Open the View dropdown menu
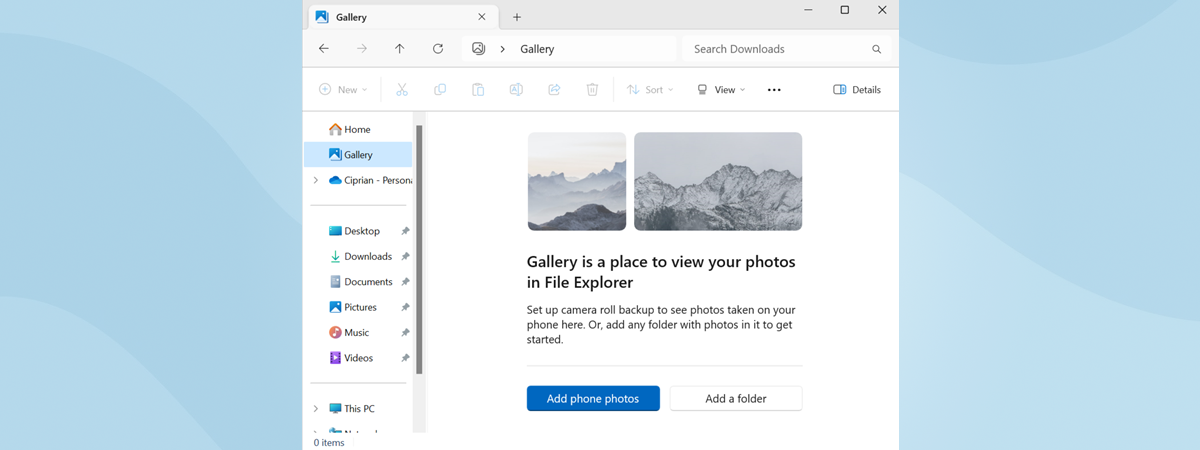Viewport: 1200px width, 450px height. [721, 90]
